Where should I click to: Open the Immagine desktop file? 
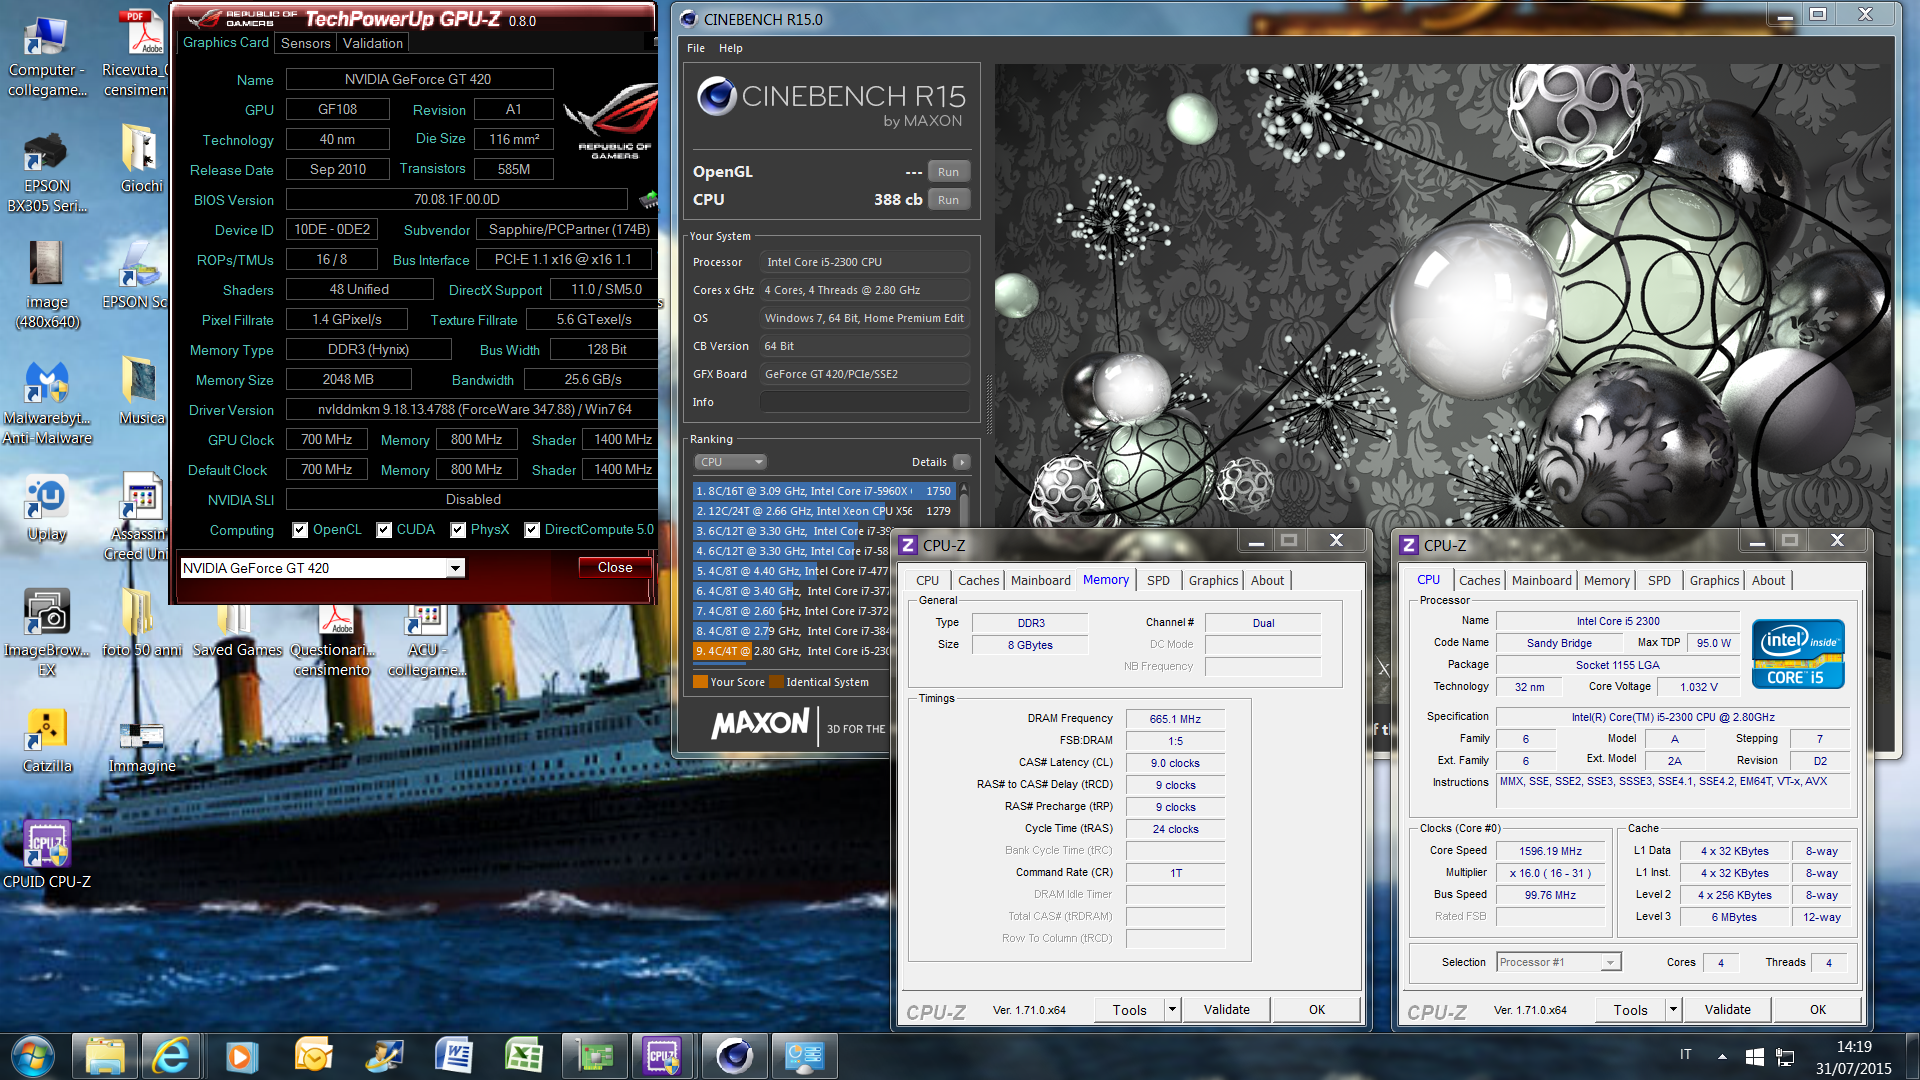[x=141, y=747]
